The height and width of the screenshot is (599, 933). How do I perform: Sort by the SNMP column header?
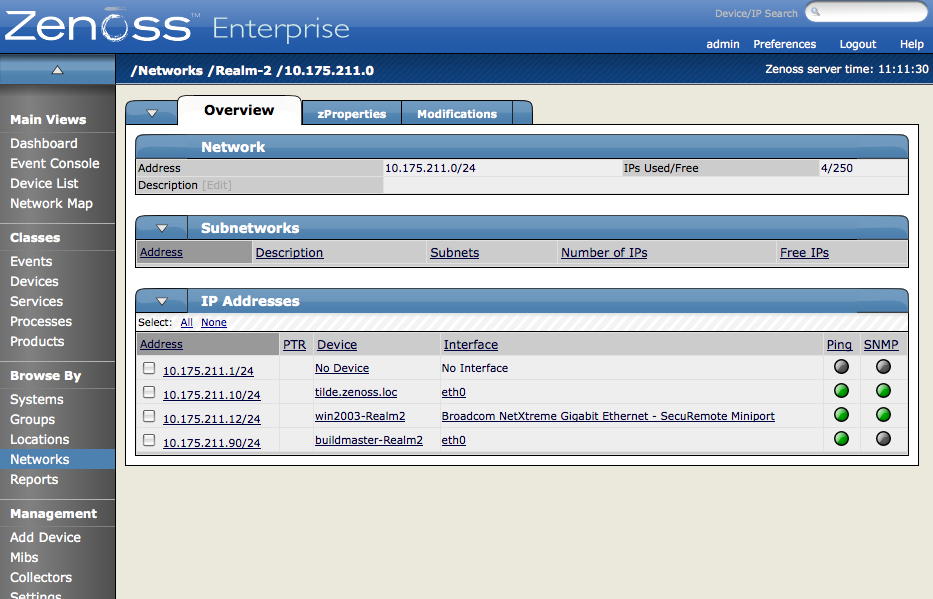tap(881, 344)
